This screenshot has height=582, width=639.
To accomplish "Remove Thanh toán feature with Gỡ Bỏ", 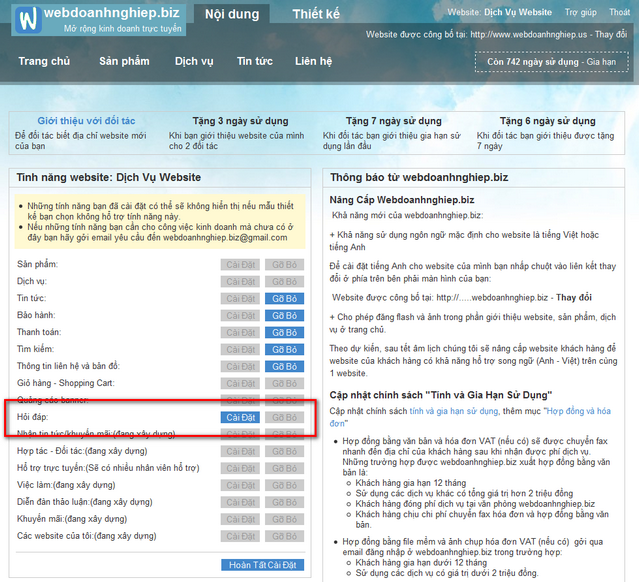I will [x=284, y=333].
